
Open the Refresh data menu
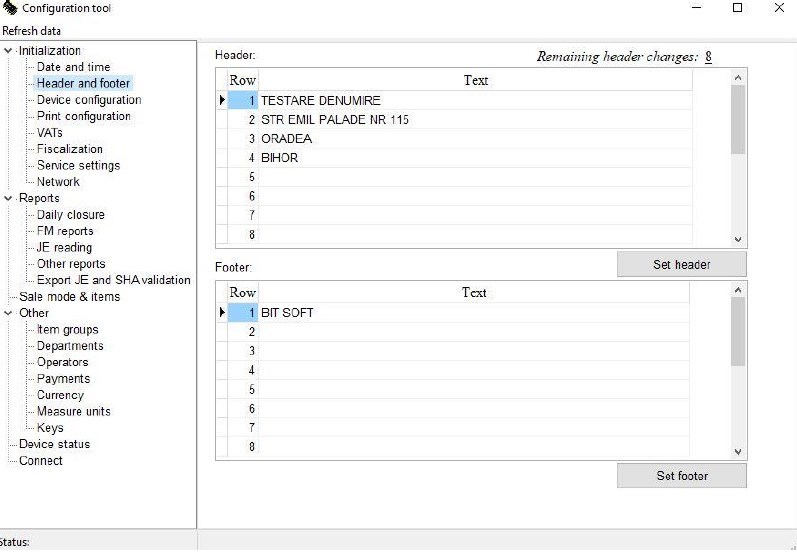[x=32, y=31]
